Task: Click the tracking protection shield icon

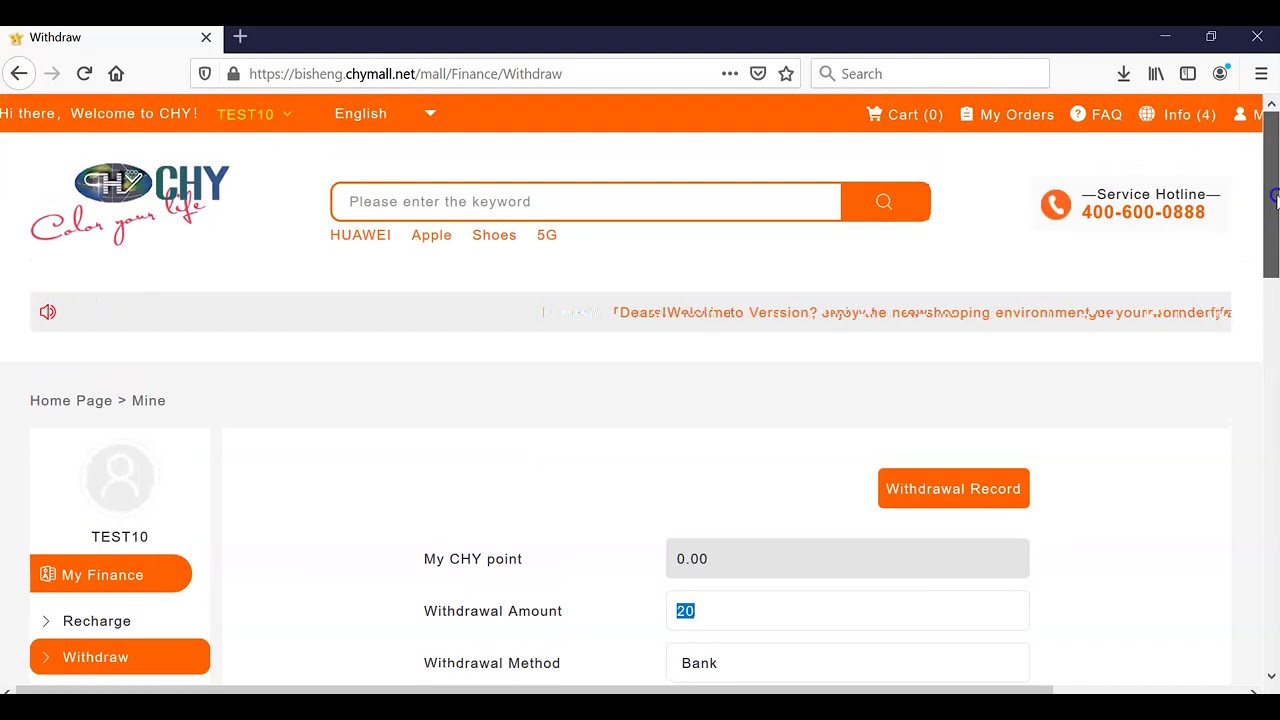Action: 205,73
